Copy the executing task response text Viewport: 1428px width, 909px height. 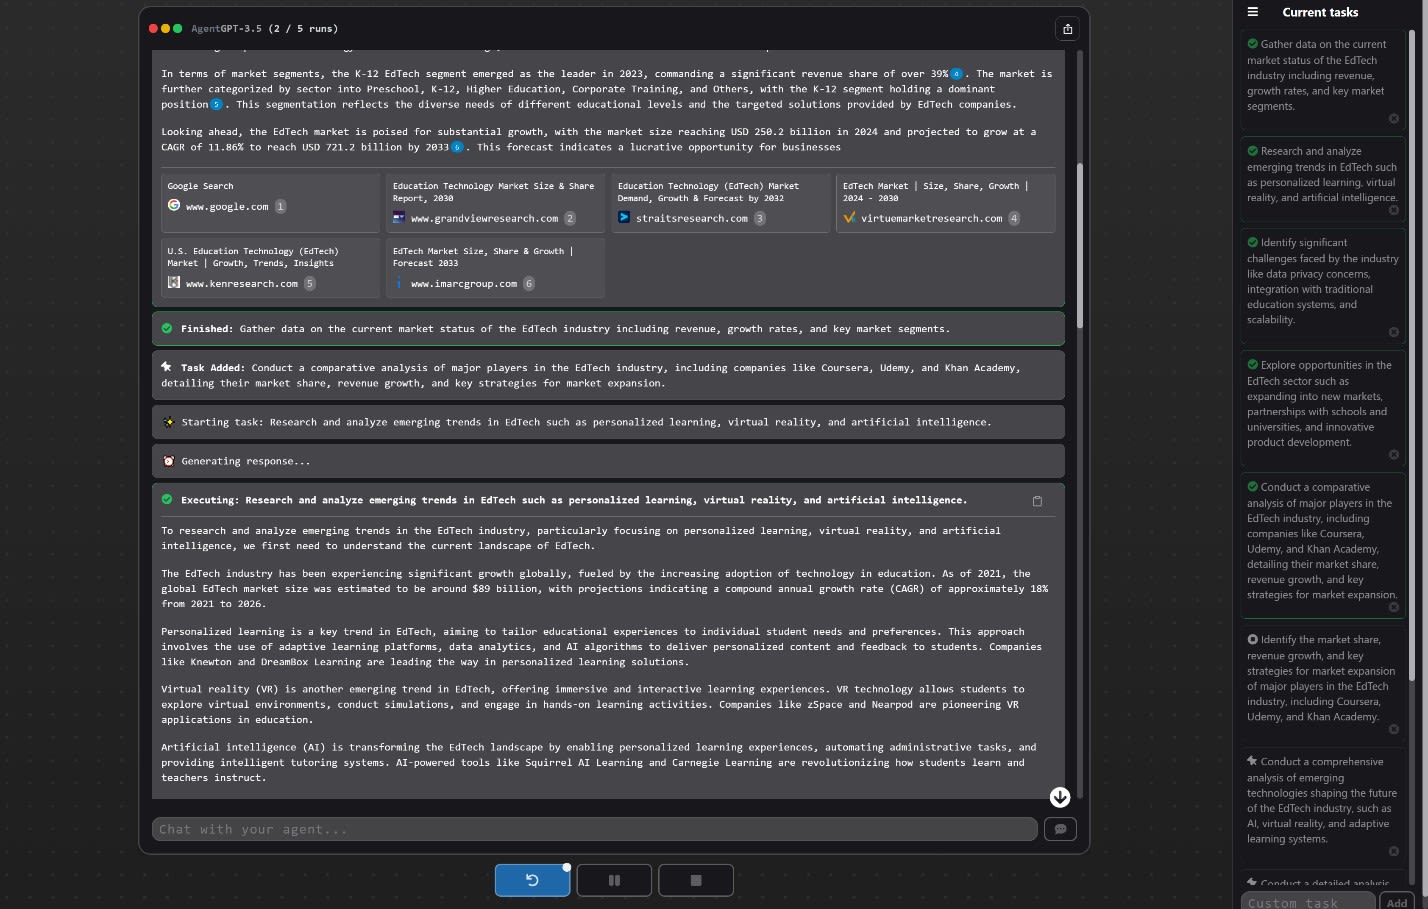click(1037, 501)
